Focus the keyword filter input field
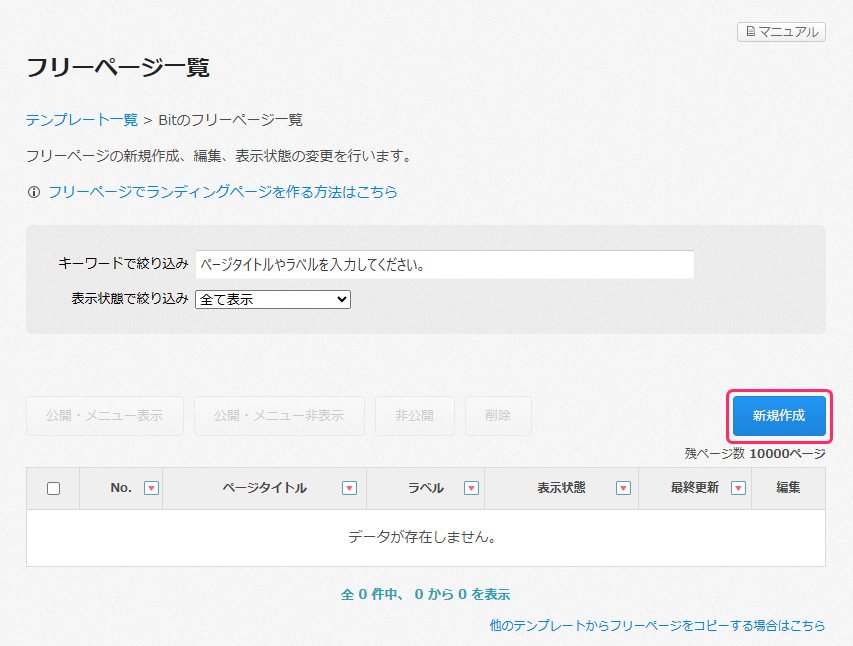 click(x=444, y=265)
